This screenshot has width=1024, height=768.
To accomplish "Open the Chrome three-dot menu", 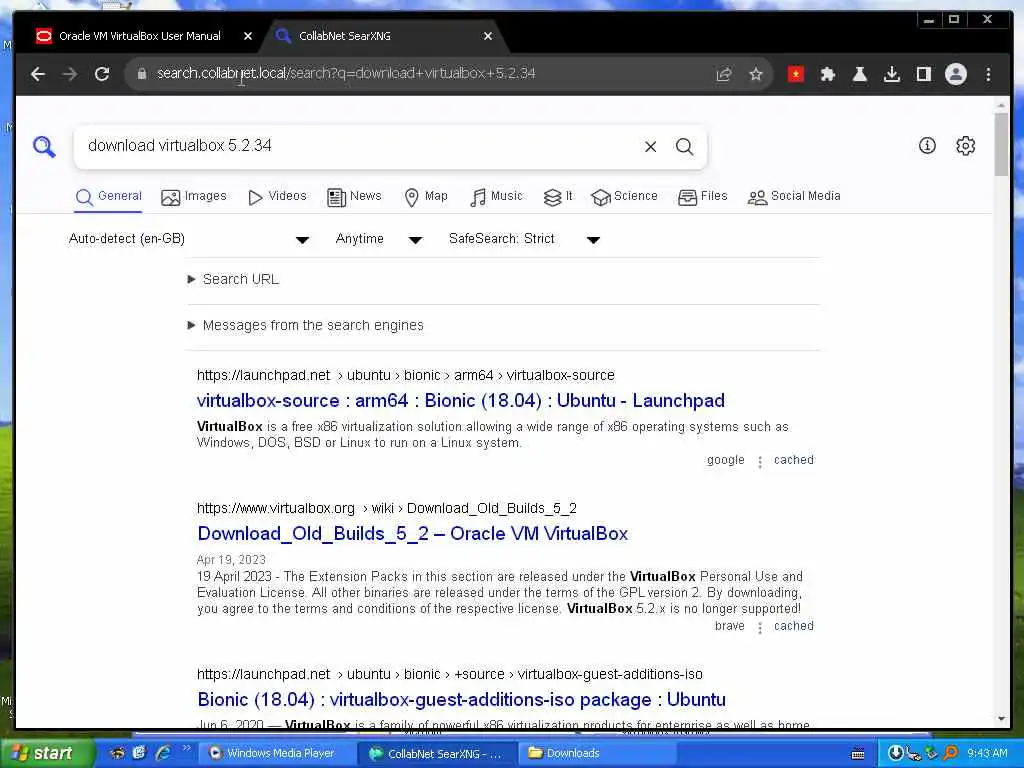I will click(x=988, y=74).
